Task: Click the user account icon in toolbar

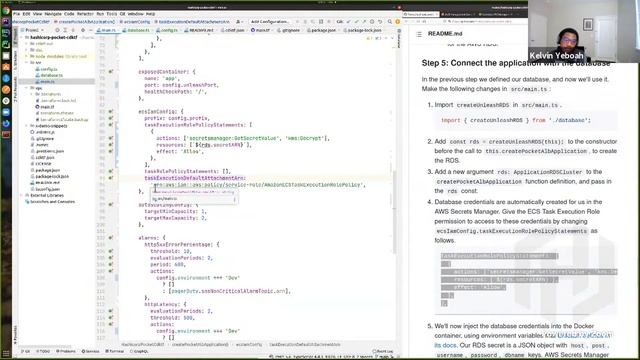Action: [x=239, y=22]
